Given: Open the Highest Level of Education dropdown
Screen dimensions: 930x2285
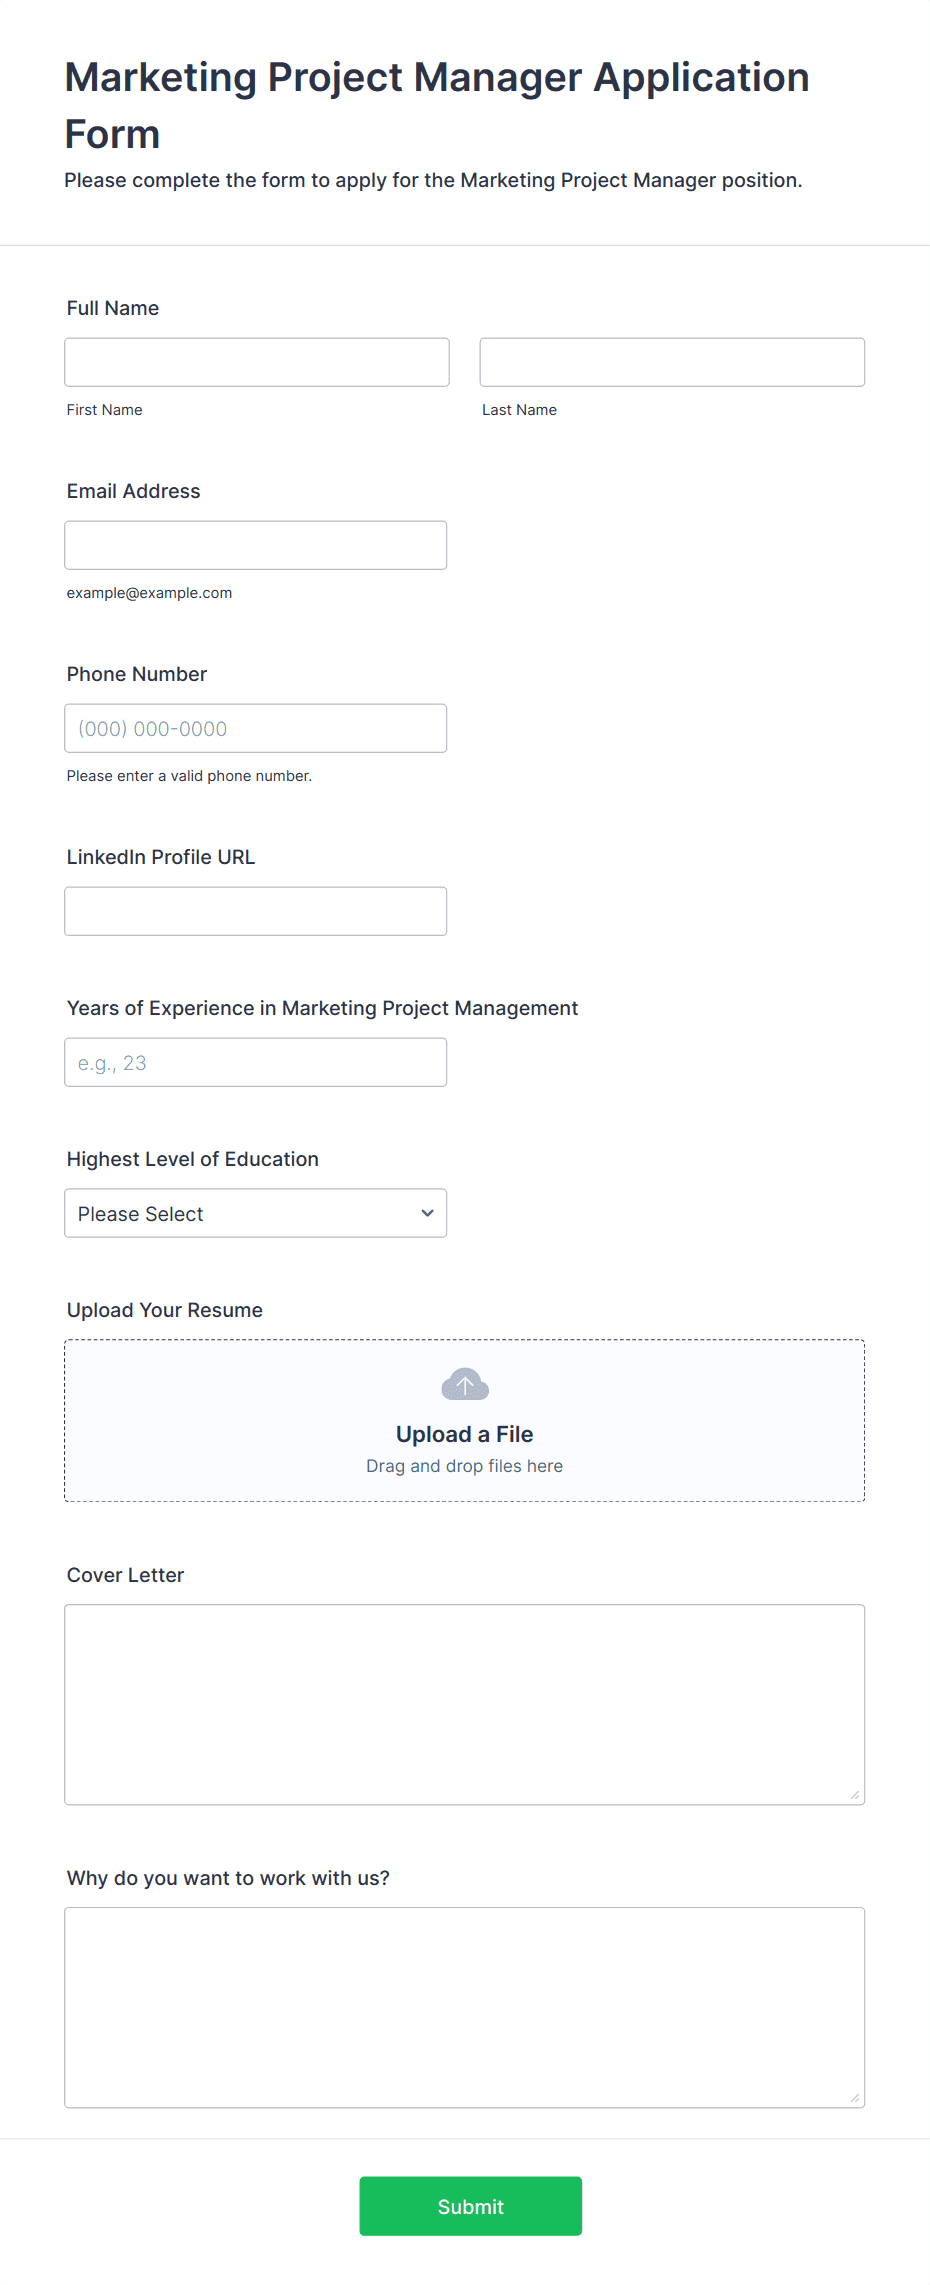Looking at the screenshot, I should point(256,1213).
